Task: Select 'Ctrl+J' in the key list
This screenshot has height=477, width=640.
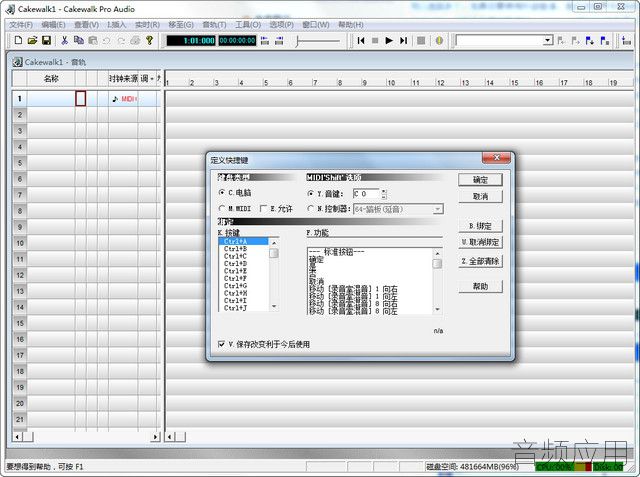Action: pos(243,308)
